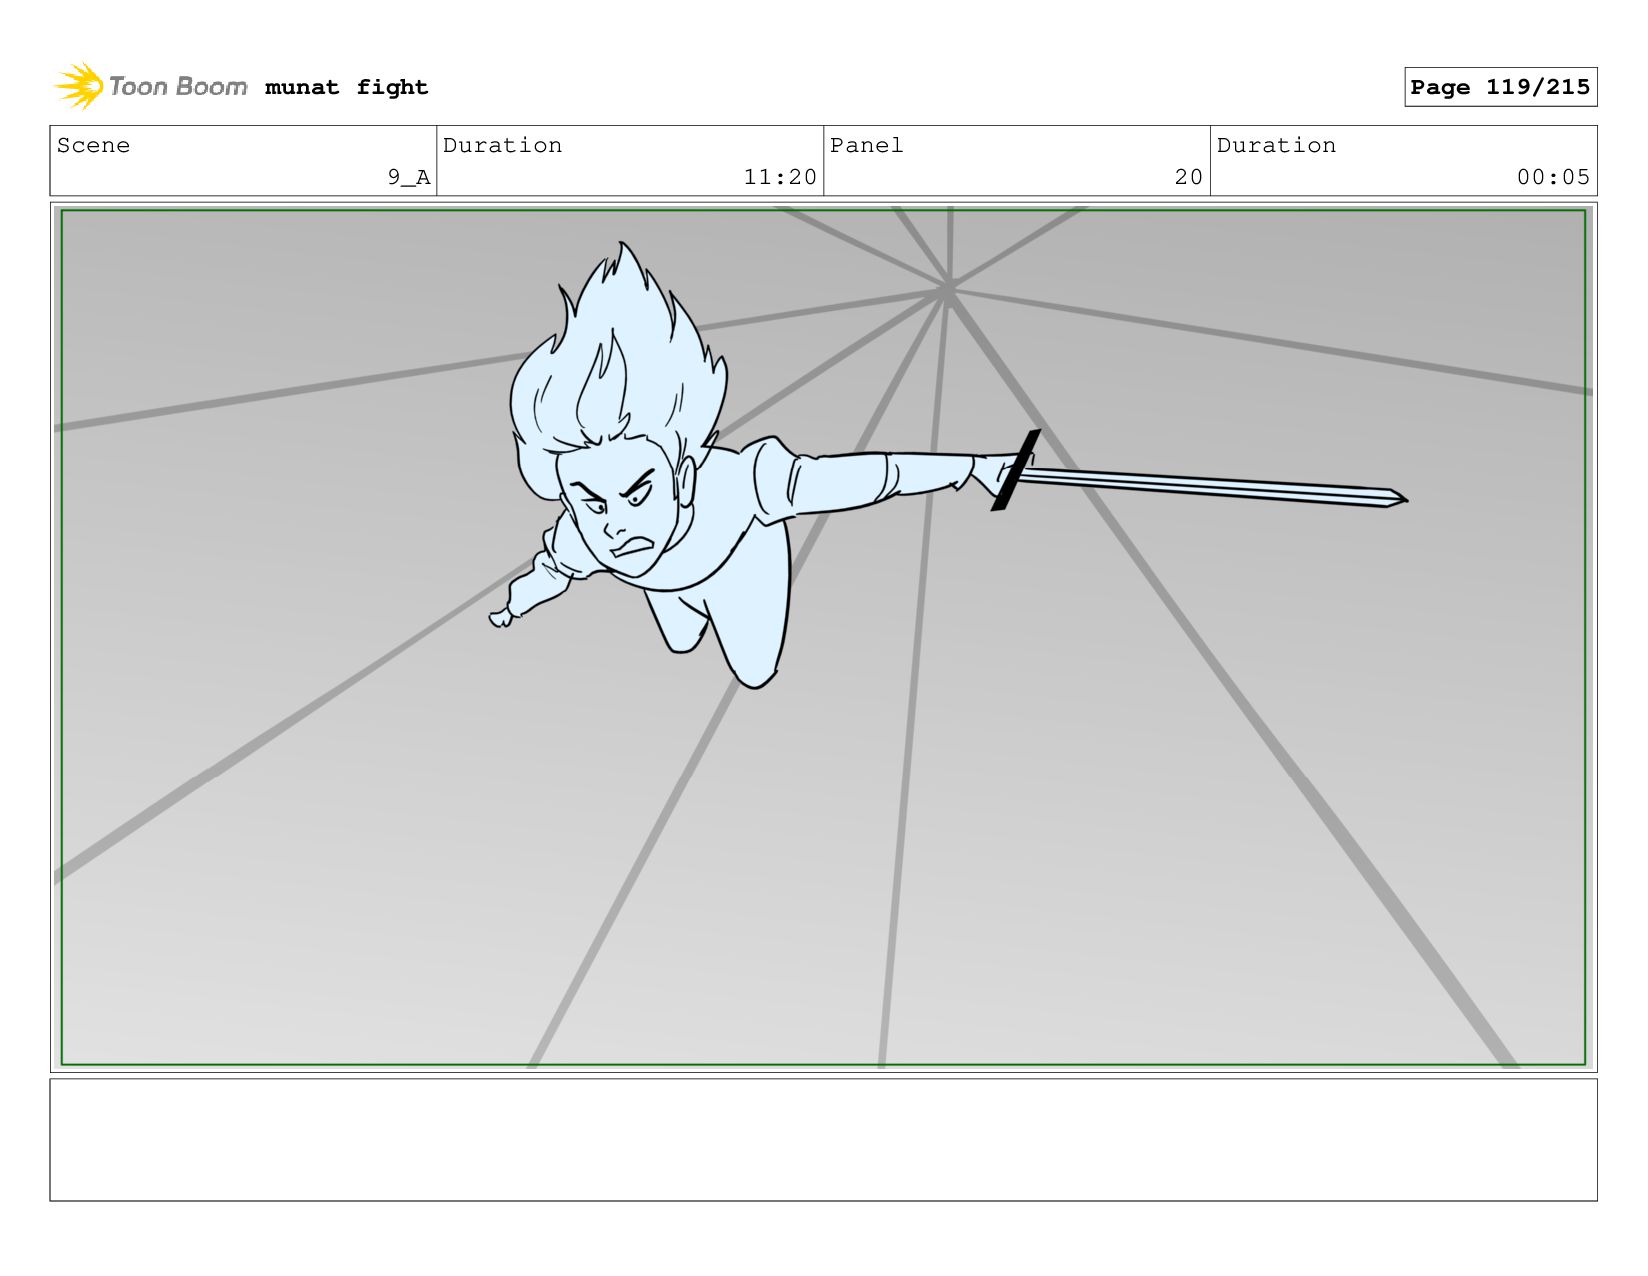Click the scene value '9_A'
This screenshot has width=1648, height=1276.
coord(409,177)
